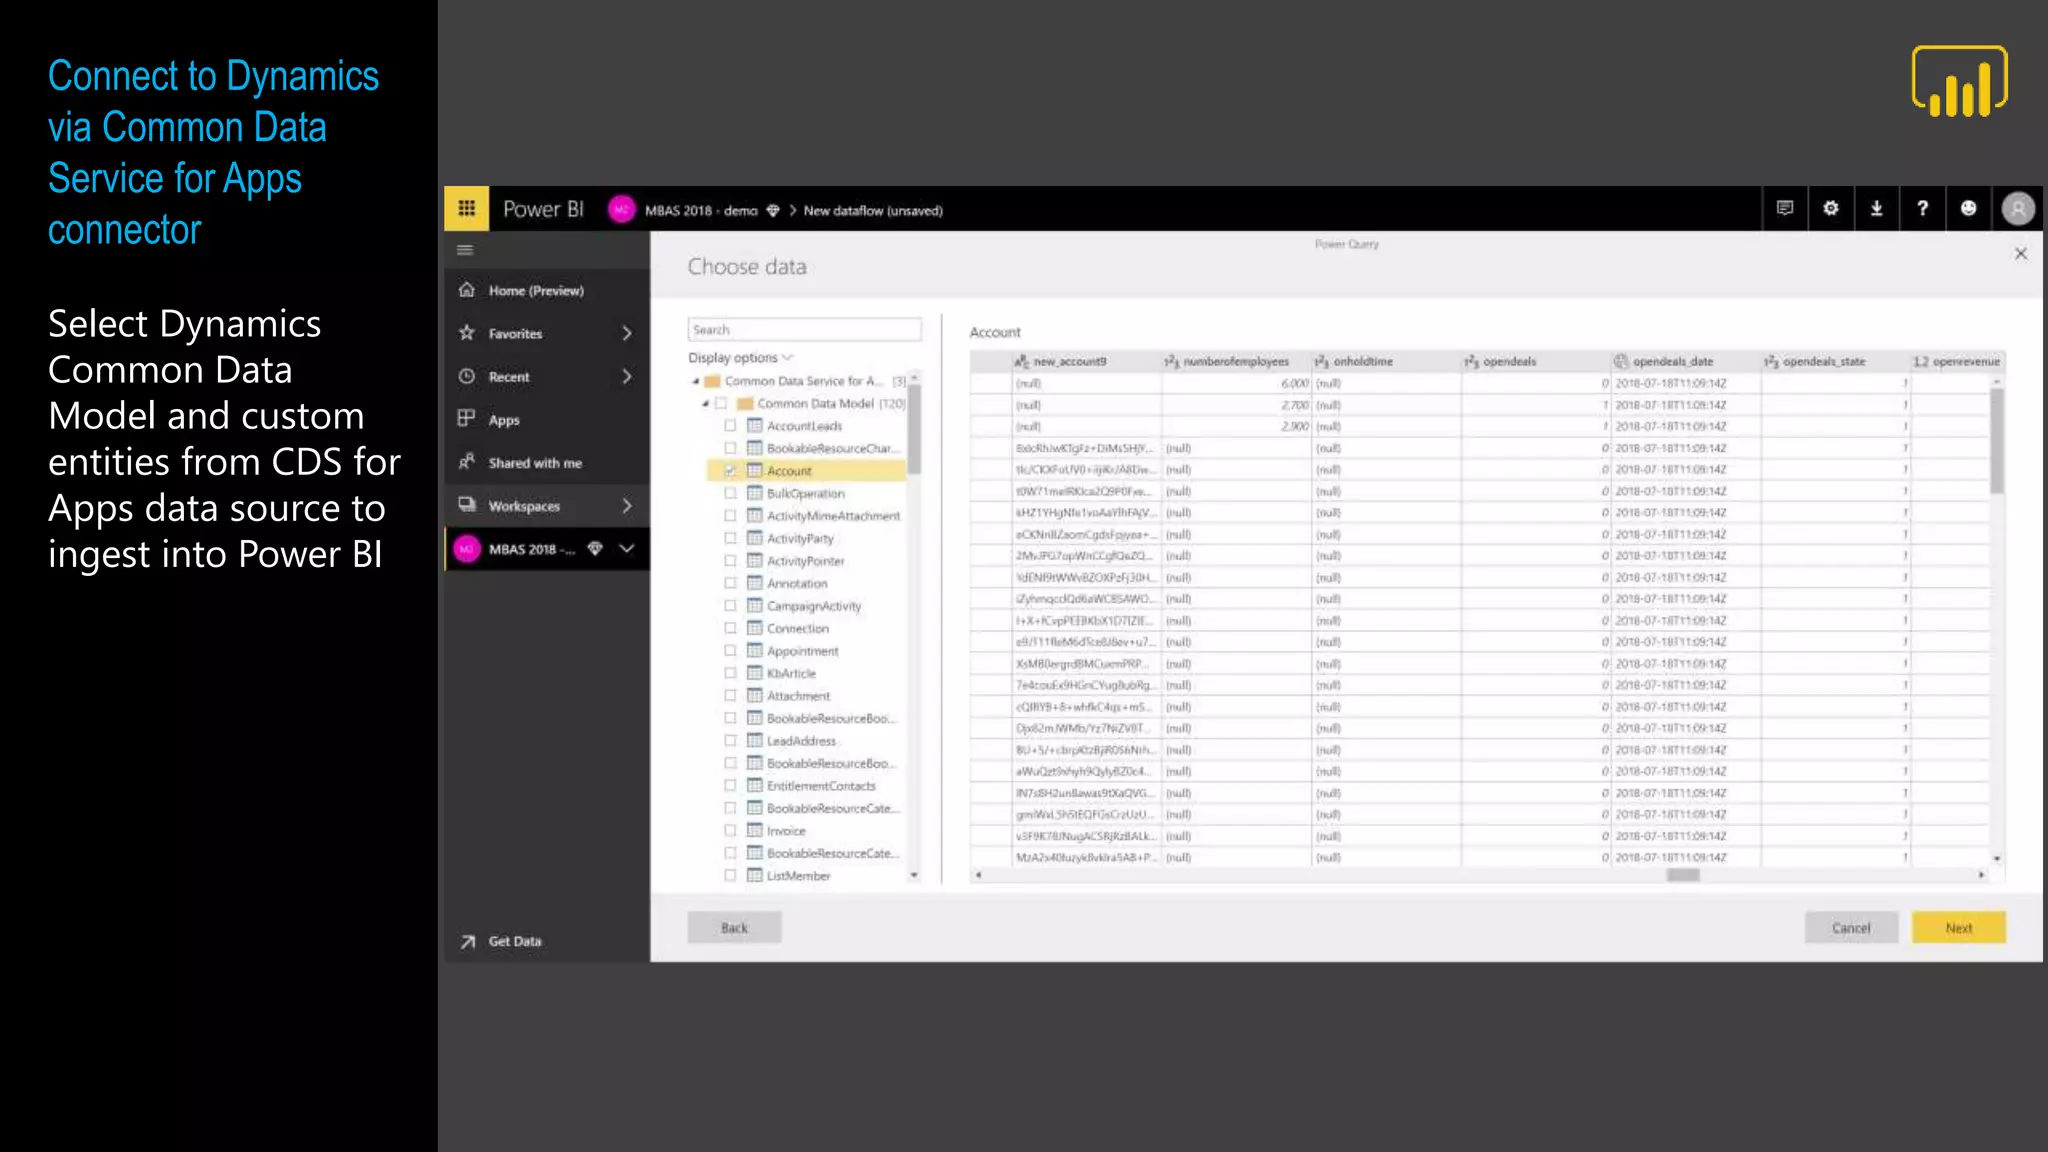This screenshot has height=1152, width=2048.
Task: Expand the Display options dropdown
Action: point(740,358)
